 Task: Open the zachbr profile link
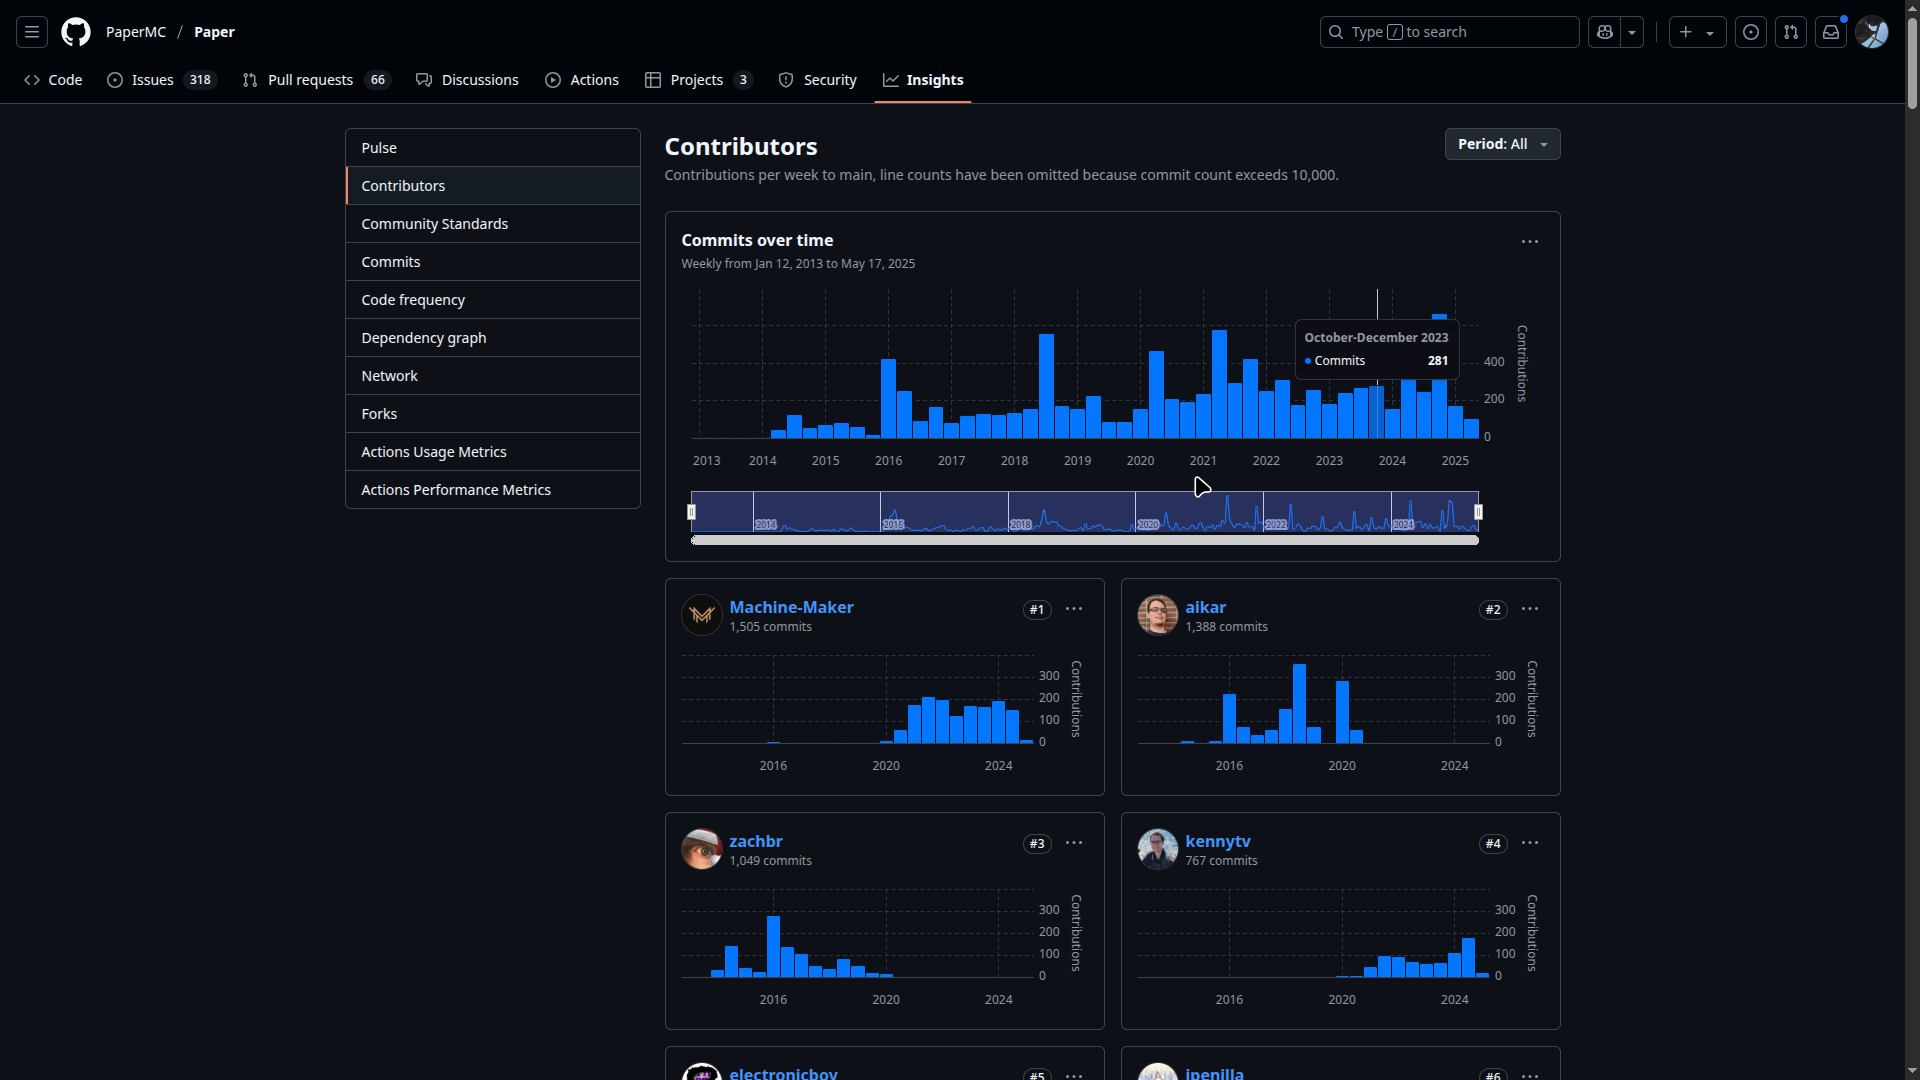[756, 841]
